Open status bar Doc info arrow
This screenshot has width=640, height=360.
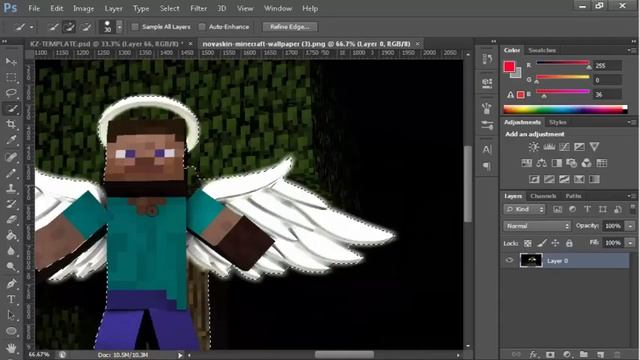click(180, 355)
